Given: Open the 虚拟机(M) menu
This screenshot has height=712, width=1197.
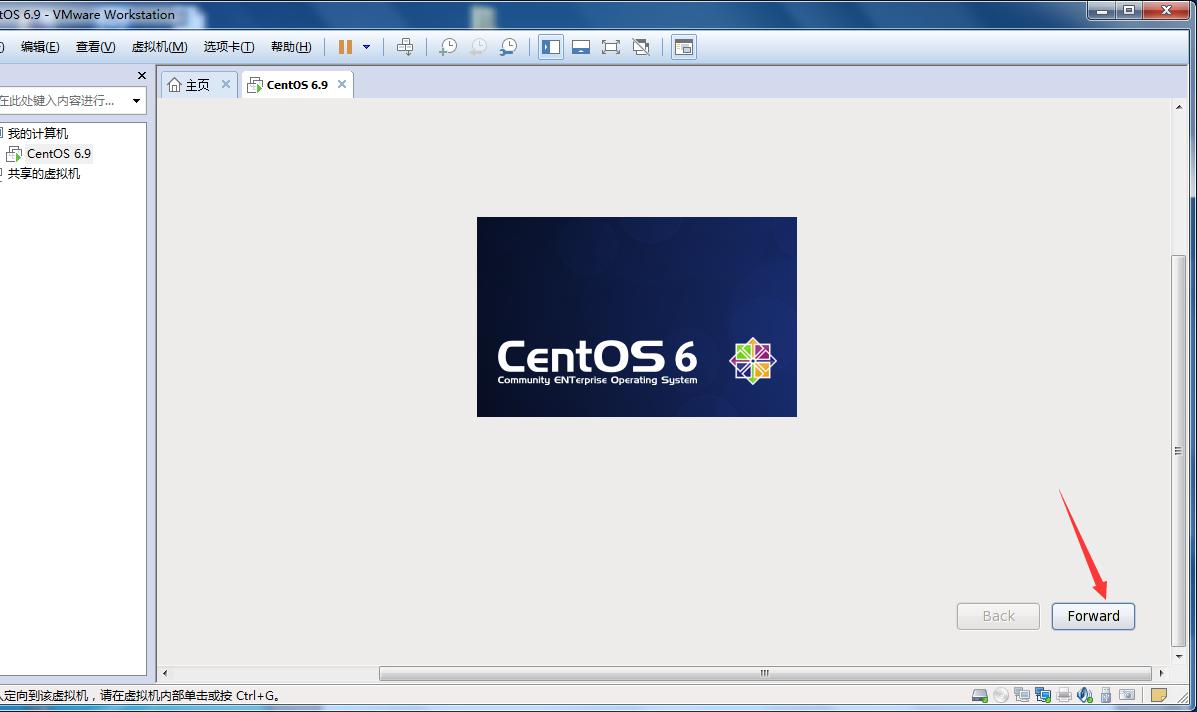Looking at the screenshot, I should click(x=160, y=47).
